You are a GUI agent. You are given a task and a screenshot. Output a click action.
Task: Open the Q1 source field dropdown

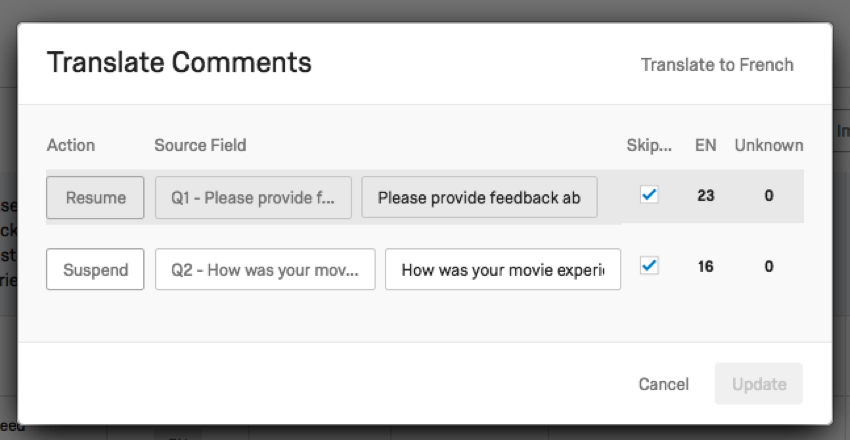[x=253, y=197]
